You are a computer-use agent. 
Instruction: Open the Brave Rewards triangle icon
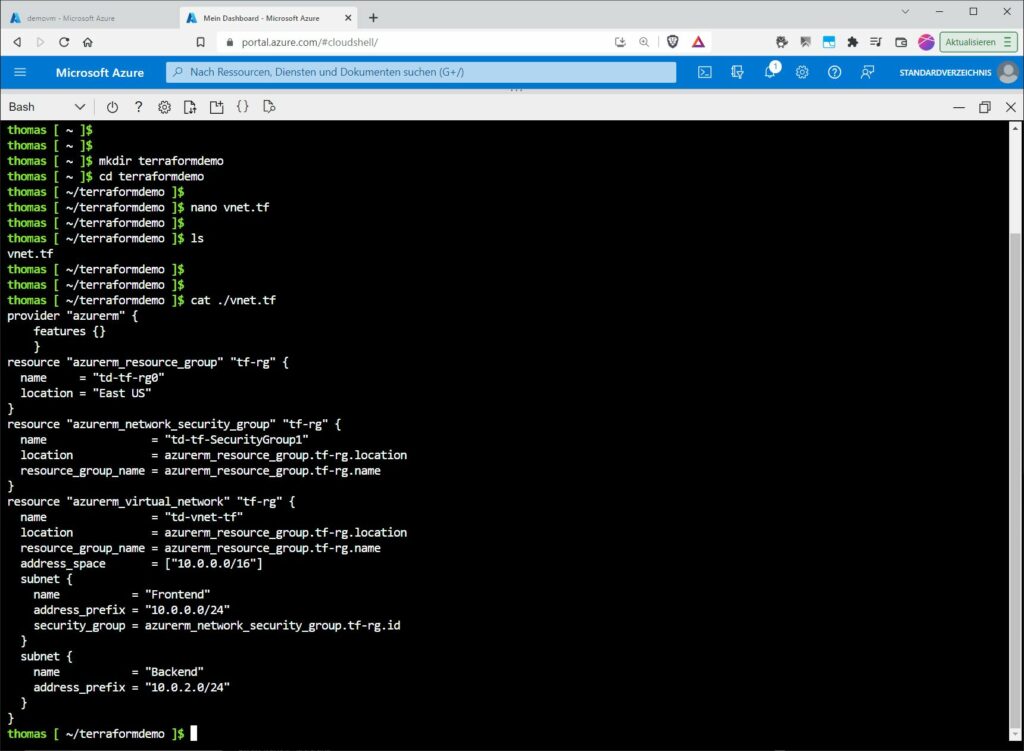click(698, 42)
